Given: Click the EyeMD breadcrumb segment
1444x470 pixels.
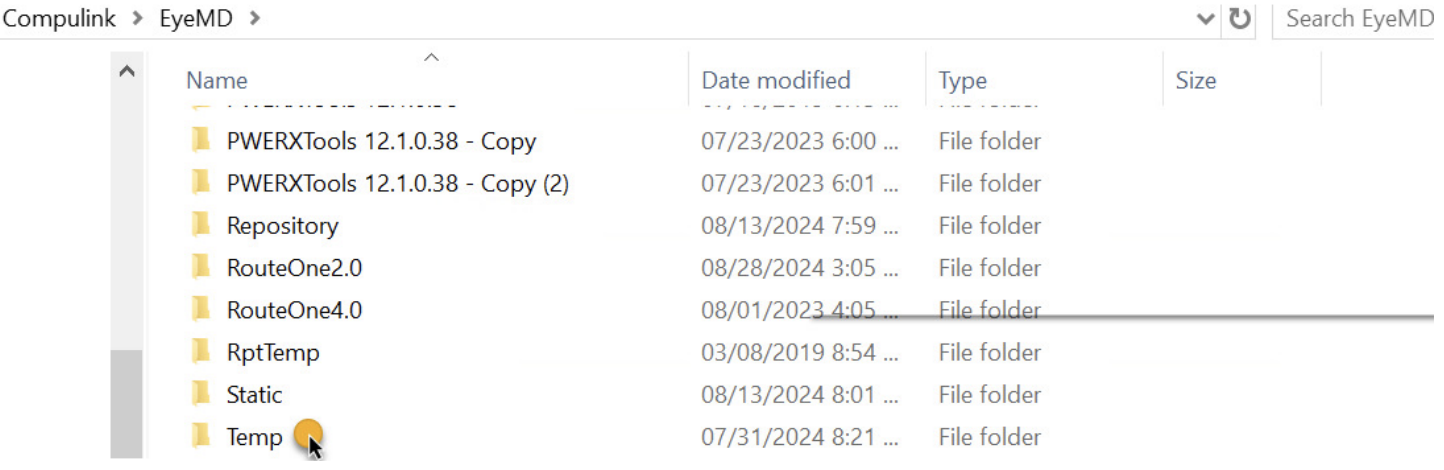Looking at the screenshot, I should [x=196, y=18].
